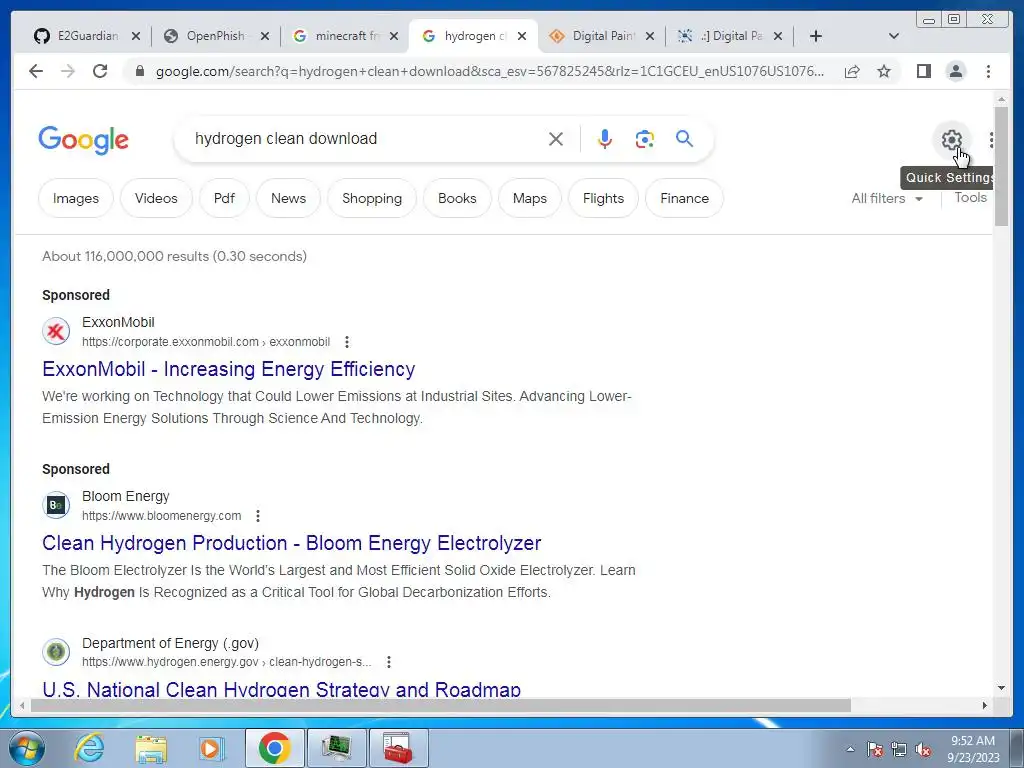Click the browser address bar URL
This screenshot has height=768, width=1024.
click(490, 71)
